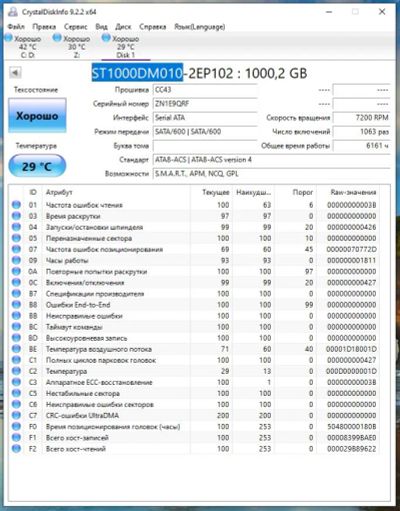The width and height of the screenshot is (400, 511).
Task: Open the Сервис menu
Action: click(76, 27)
